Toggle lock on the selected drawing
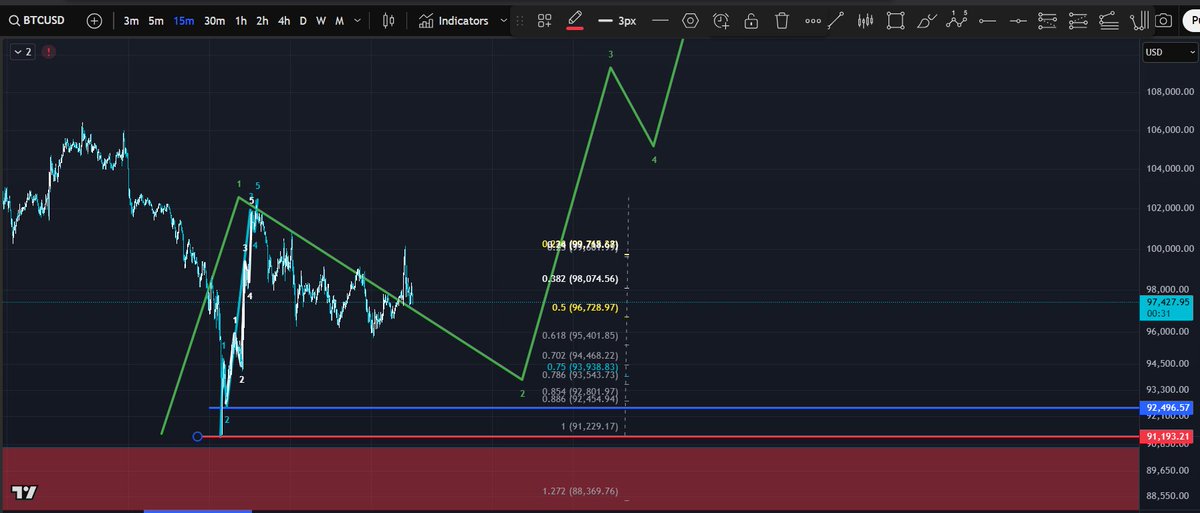Screen dimensions: 1200x513 (x=751, y=20)
